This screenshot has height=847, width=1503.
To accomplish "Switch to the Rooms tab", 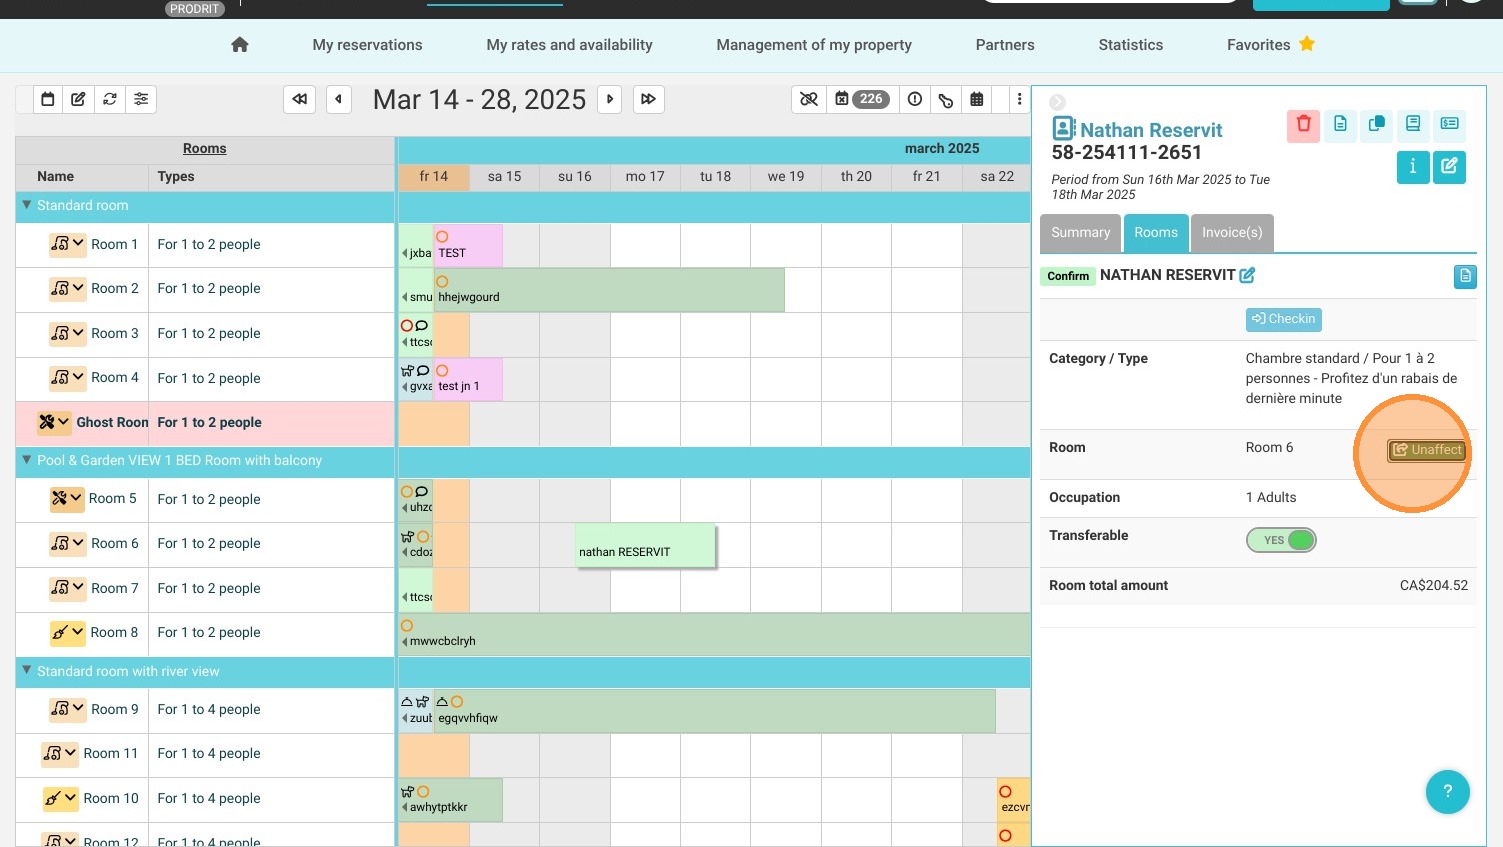I will pyautogui.click(x=1156, y=232).
